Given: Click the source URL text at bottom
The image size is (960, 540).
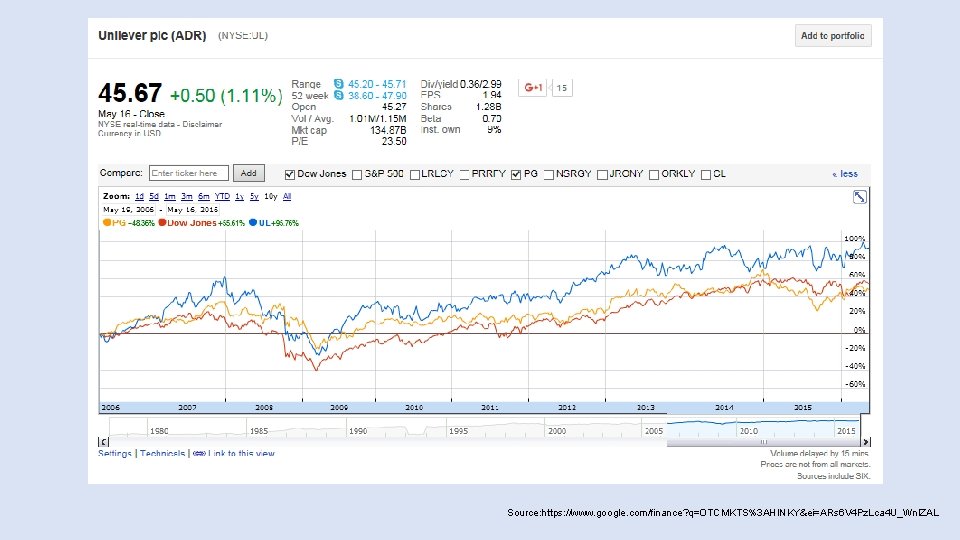Looking at the screenshot, I should pos(723,512).
